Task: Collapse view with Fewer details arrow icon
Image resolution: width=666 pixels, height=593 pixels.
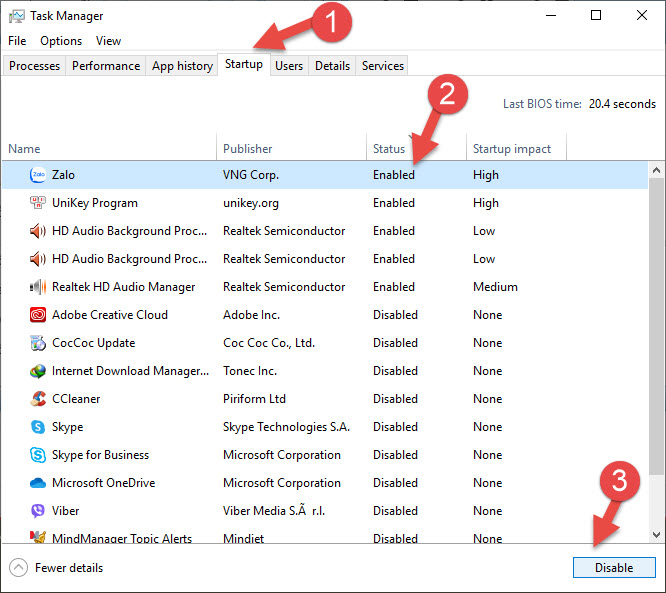Action: point(18,568)
